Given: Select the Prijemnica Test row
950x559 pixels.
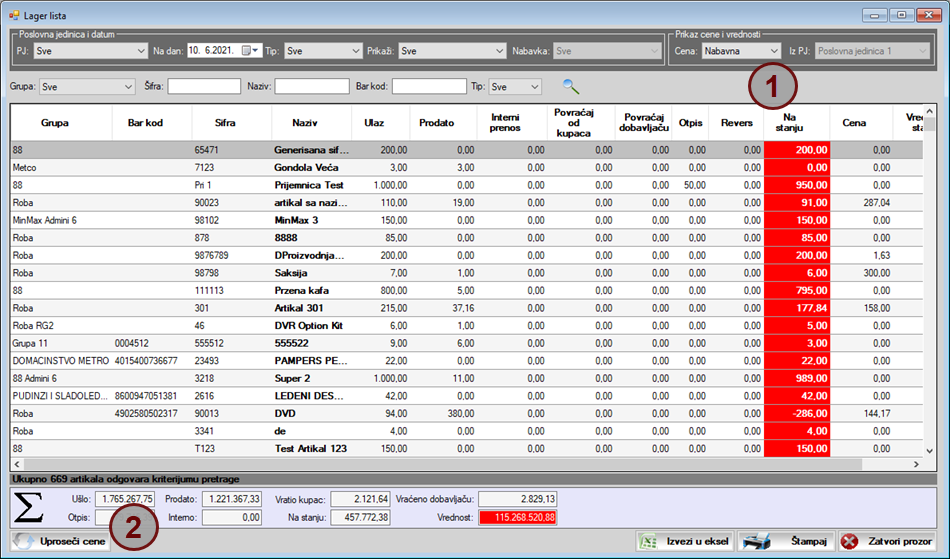Looking at the screenshot, I should [x=467, y=185].
